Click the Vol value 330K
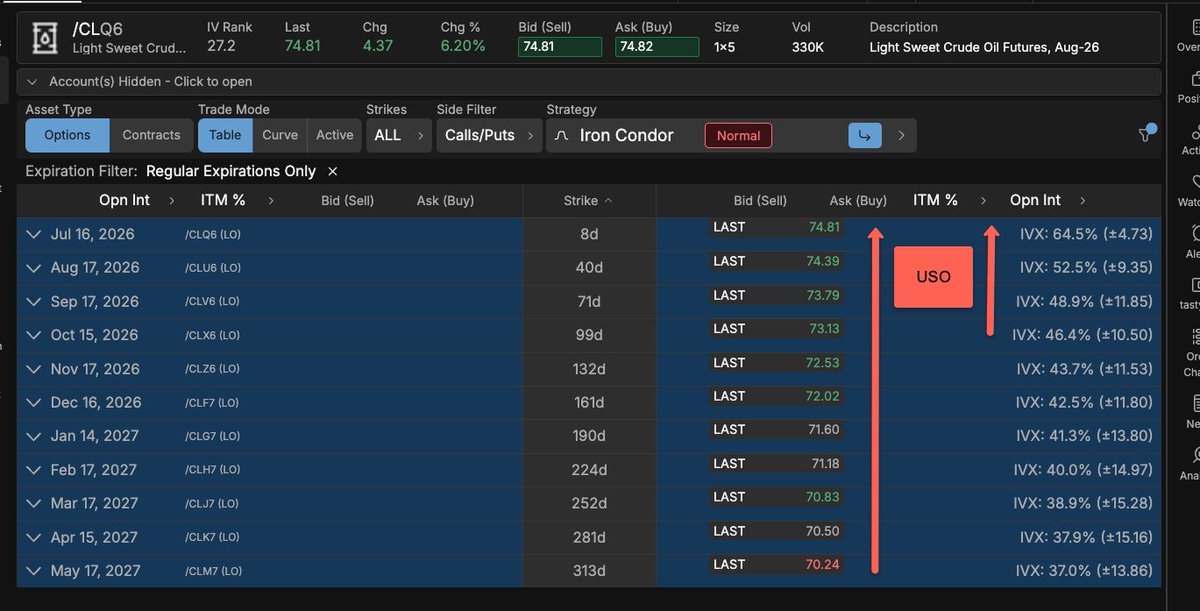The height and width of the screenshot is (611, 1200). [807, 47]
